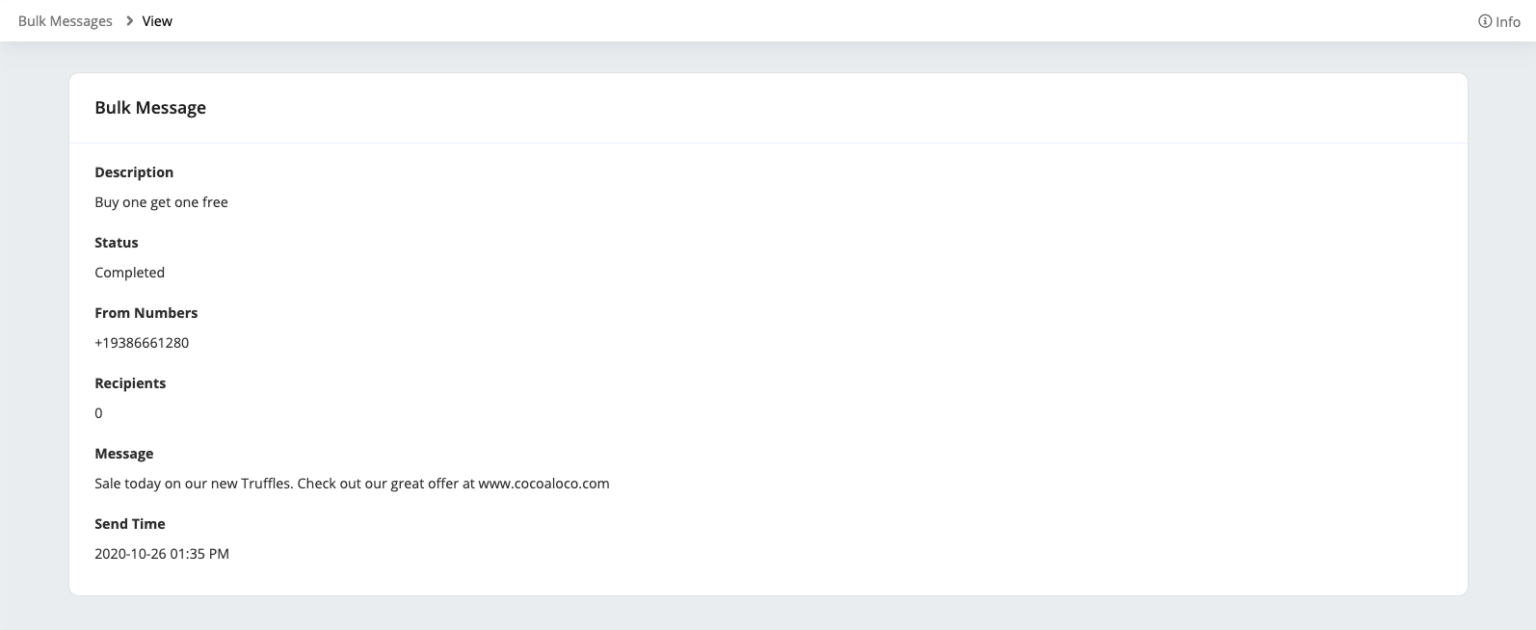Select the 'Buy one get one free' text

[161, 202]
